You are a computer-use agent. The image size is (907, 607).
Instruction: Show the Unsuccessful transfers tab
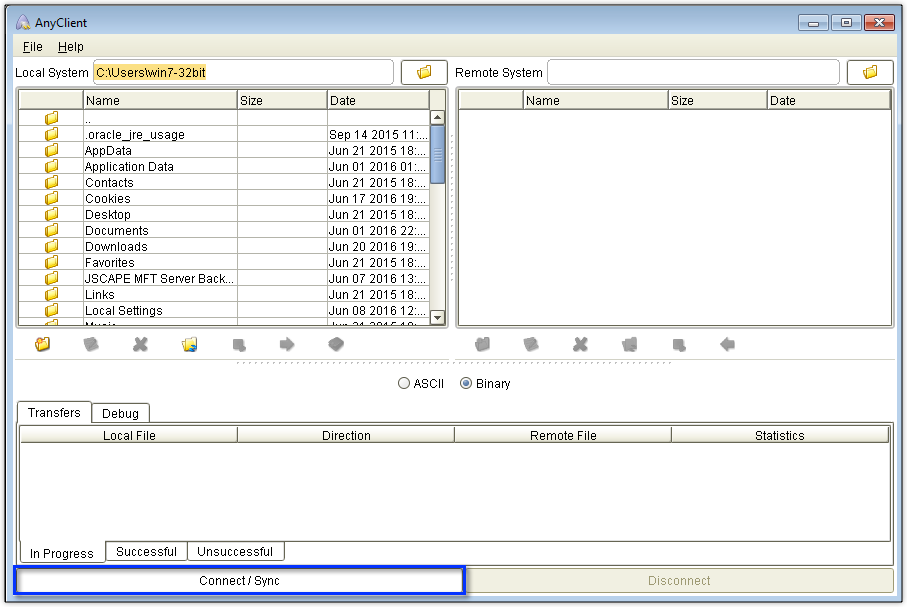coord(235,551)
